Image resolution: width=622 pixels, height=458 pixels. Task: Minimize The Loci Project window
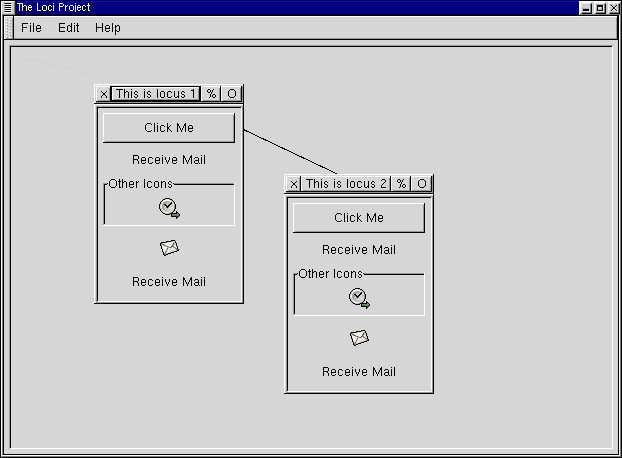586,8
